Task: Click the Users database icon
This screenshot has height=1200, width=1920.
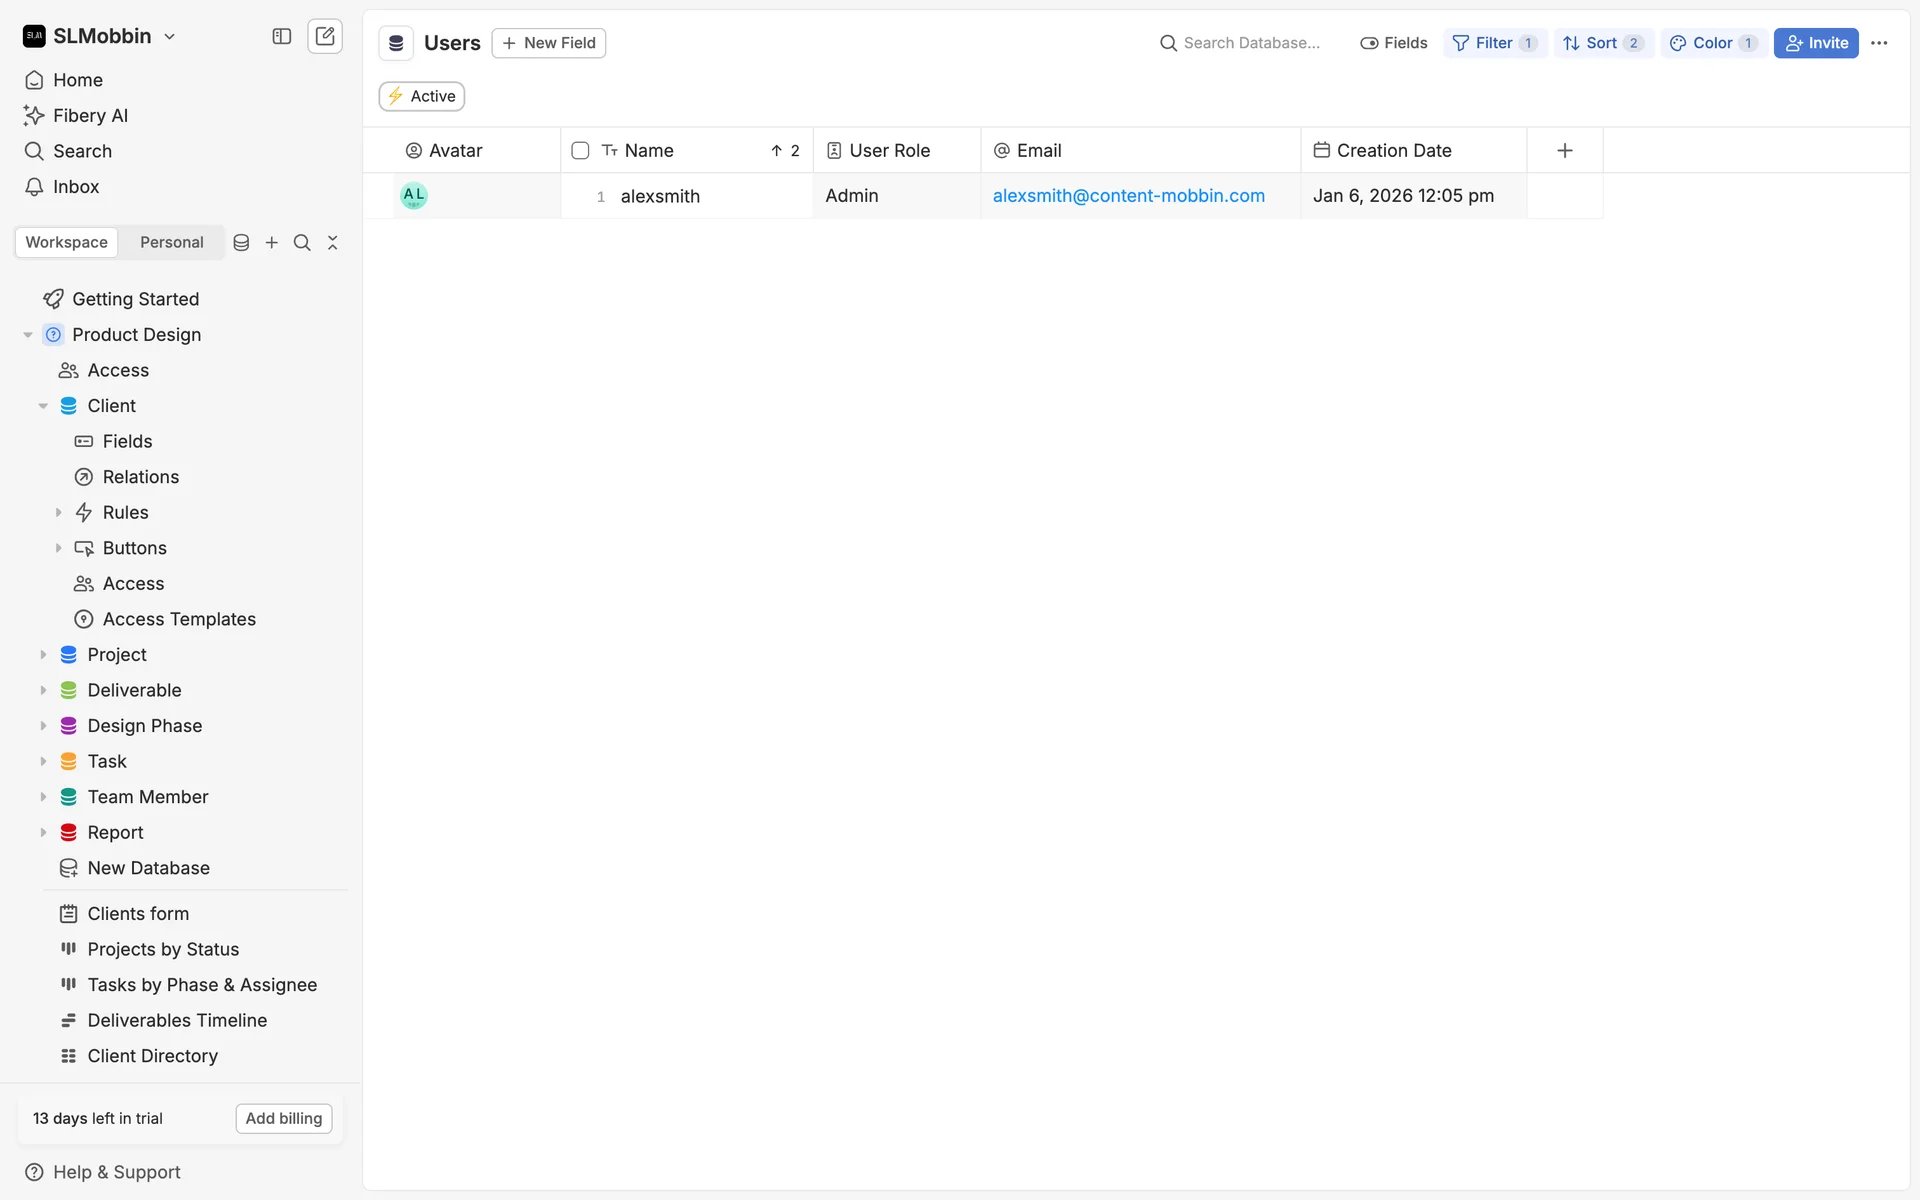Action: coord(396,43)
